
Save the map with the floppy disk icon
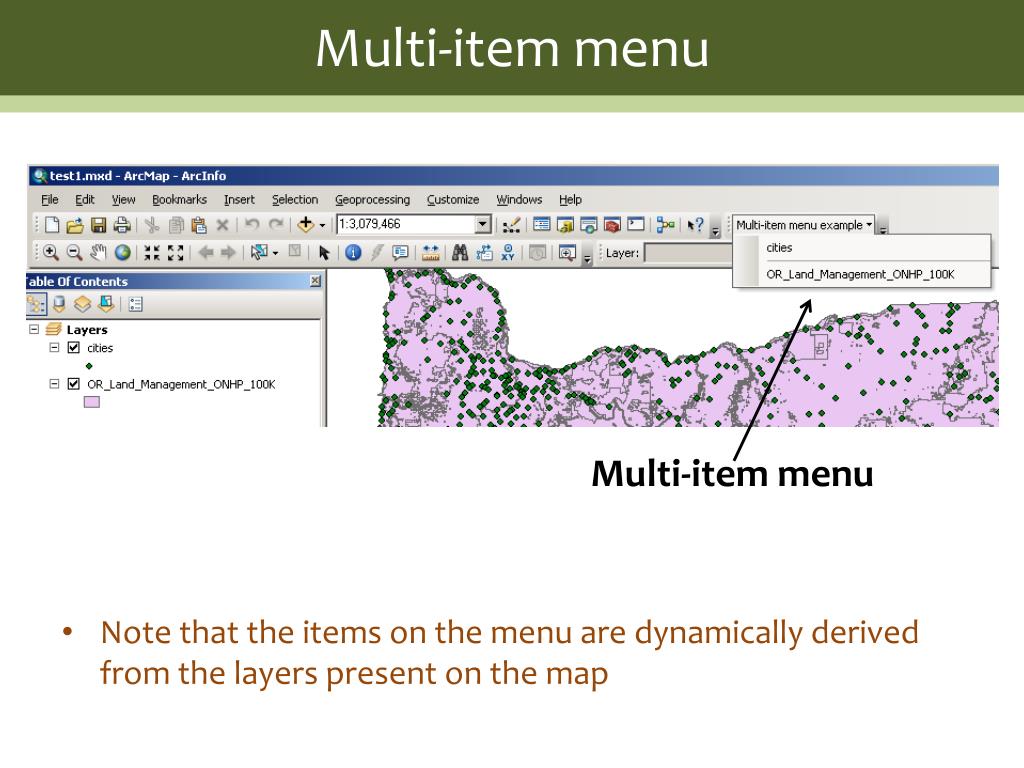pos(98,225)
